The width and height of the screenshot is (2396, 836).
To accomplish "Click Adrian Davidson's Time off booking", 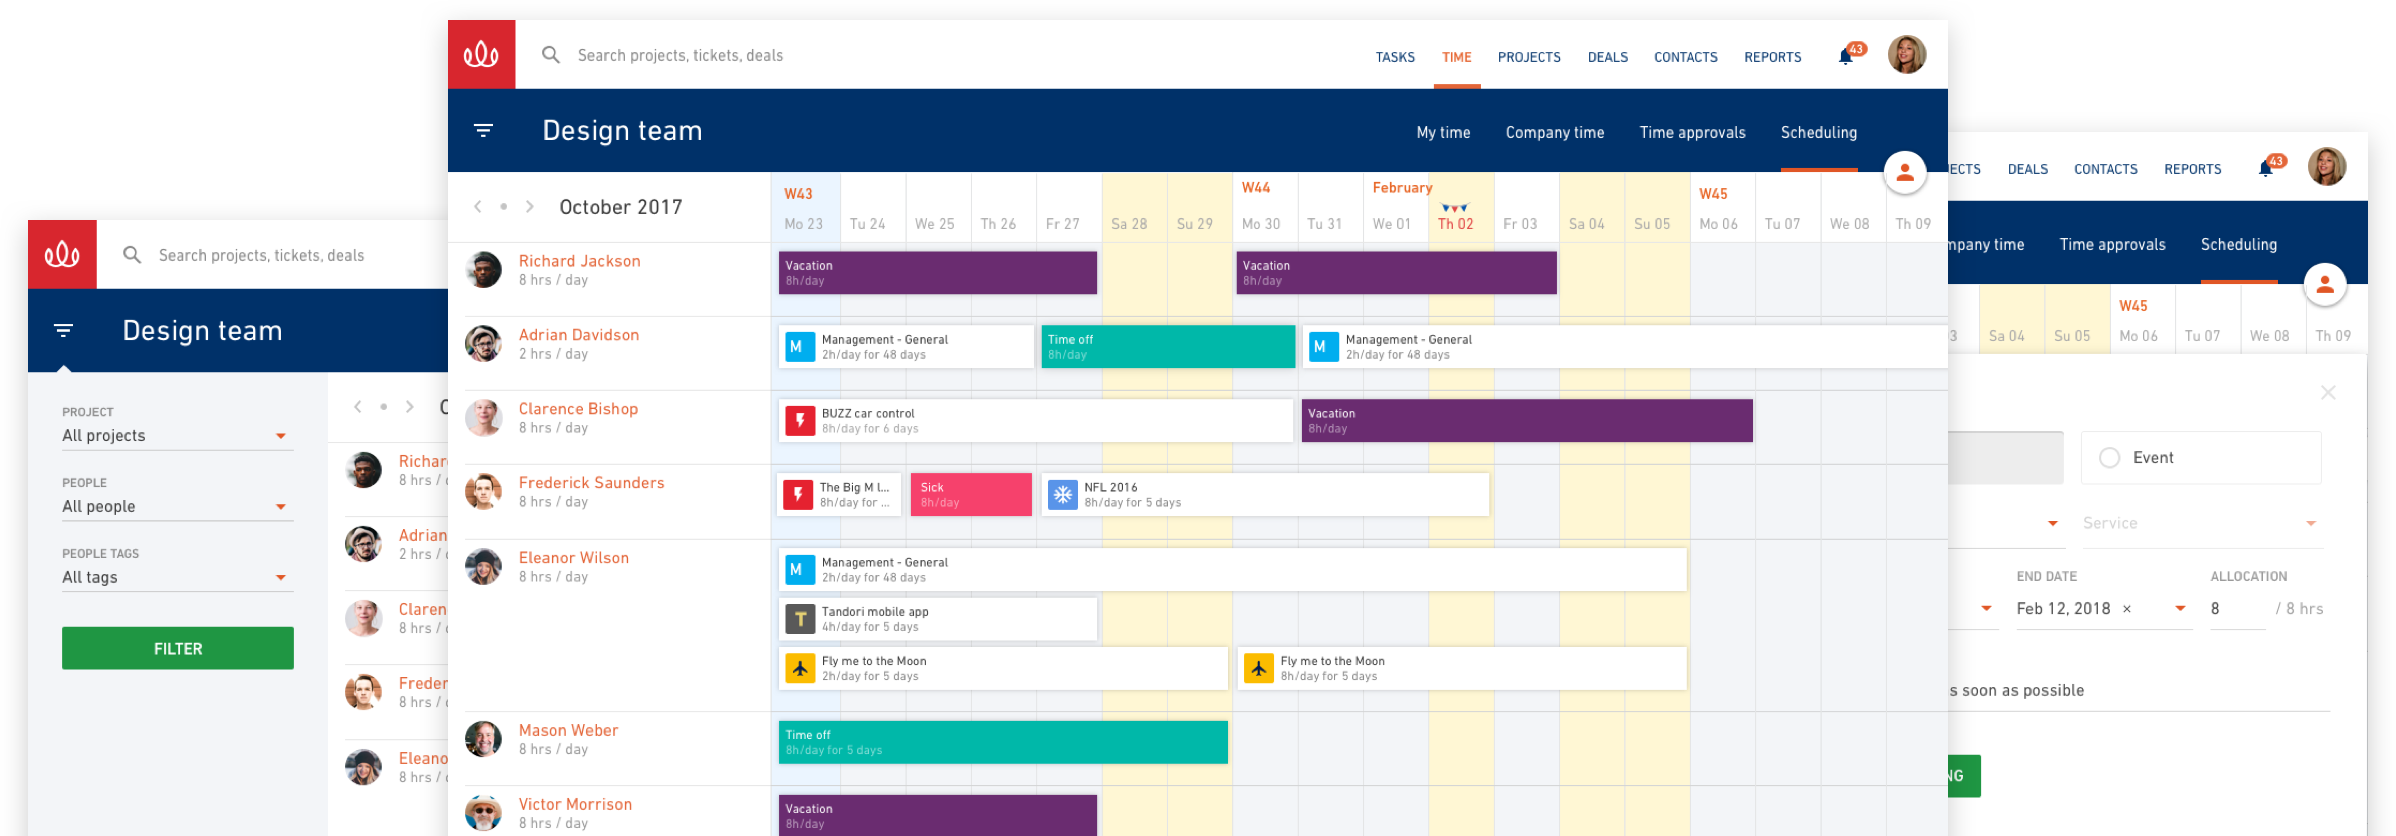I will 1168,347.
